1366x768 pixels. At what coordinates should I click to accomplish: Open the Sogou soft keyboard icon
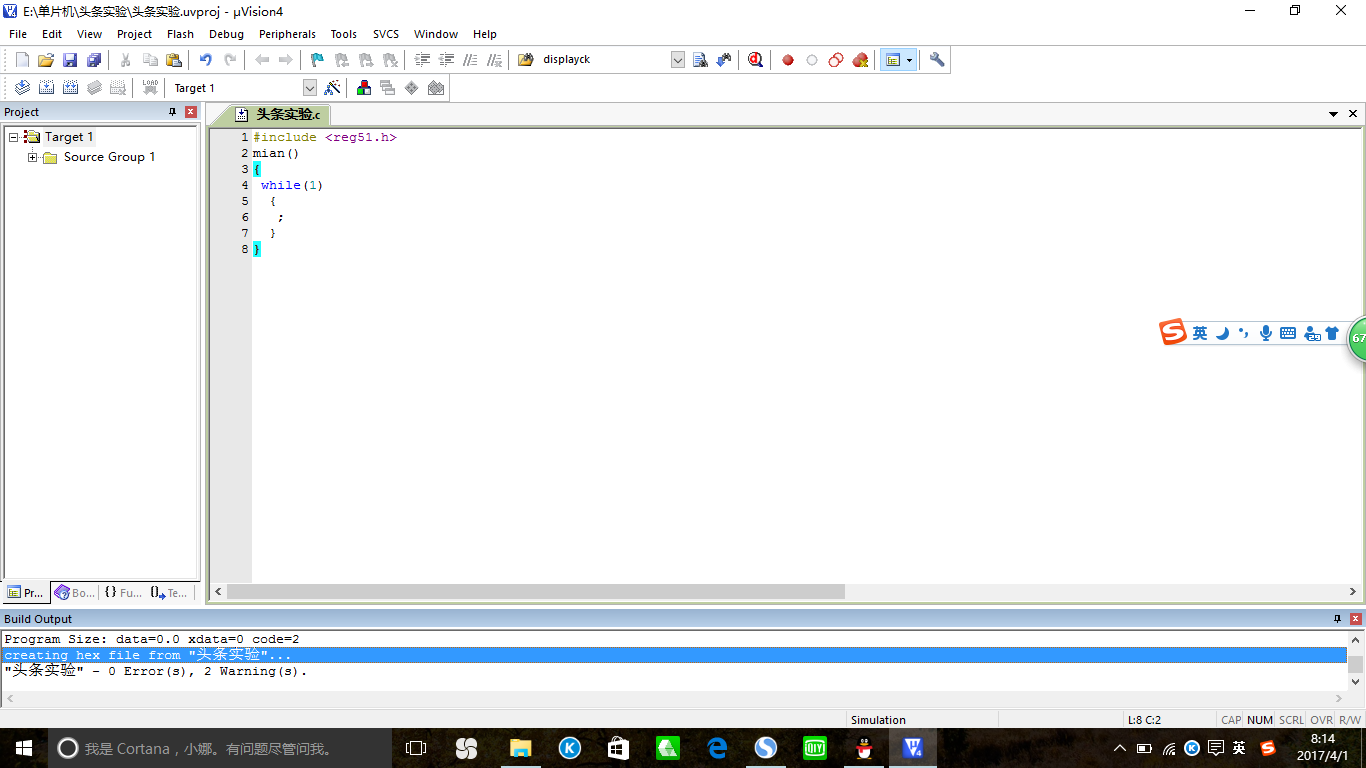1288,333
